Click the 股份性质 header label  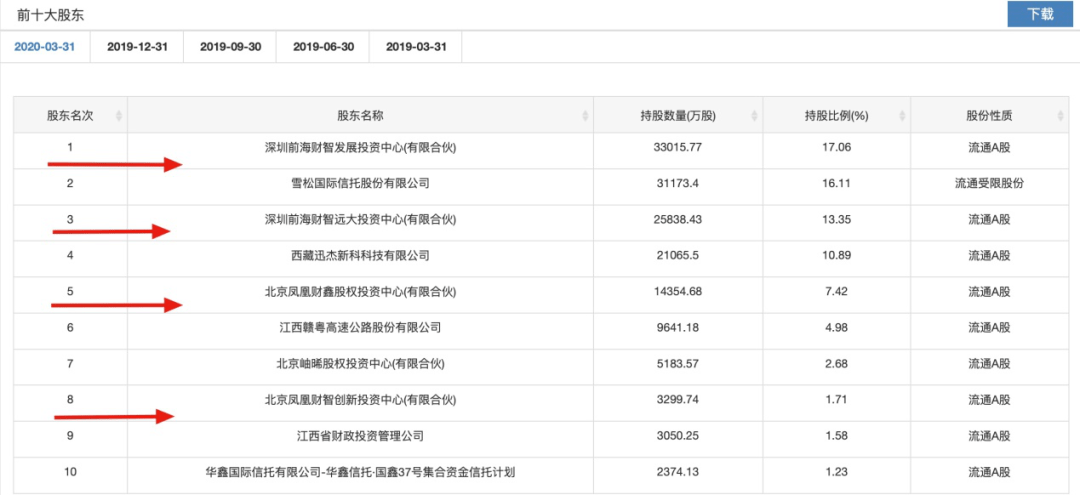pyautogui.click(x=989, y=116)
